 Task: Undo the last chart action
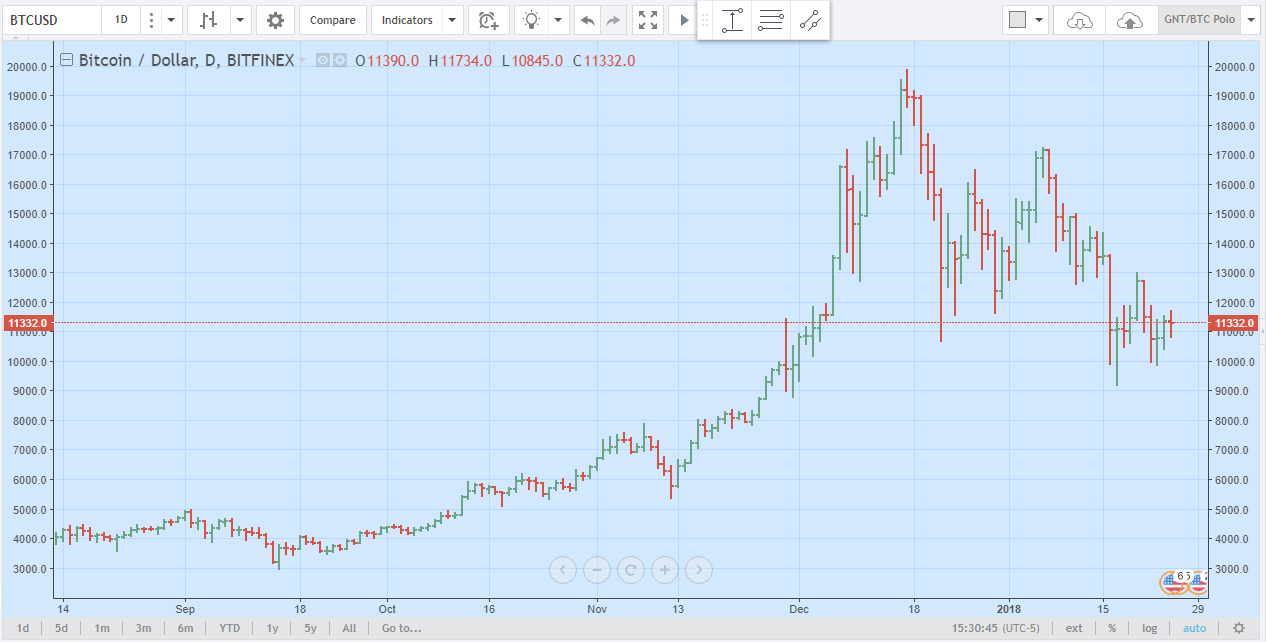588,20
